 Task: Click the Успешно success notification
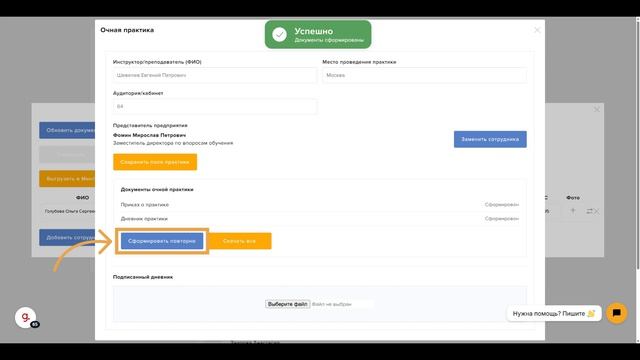[318, 35]
